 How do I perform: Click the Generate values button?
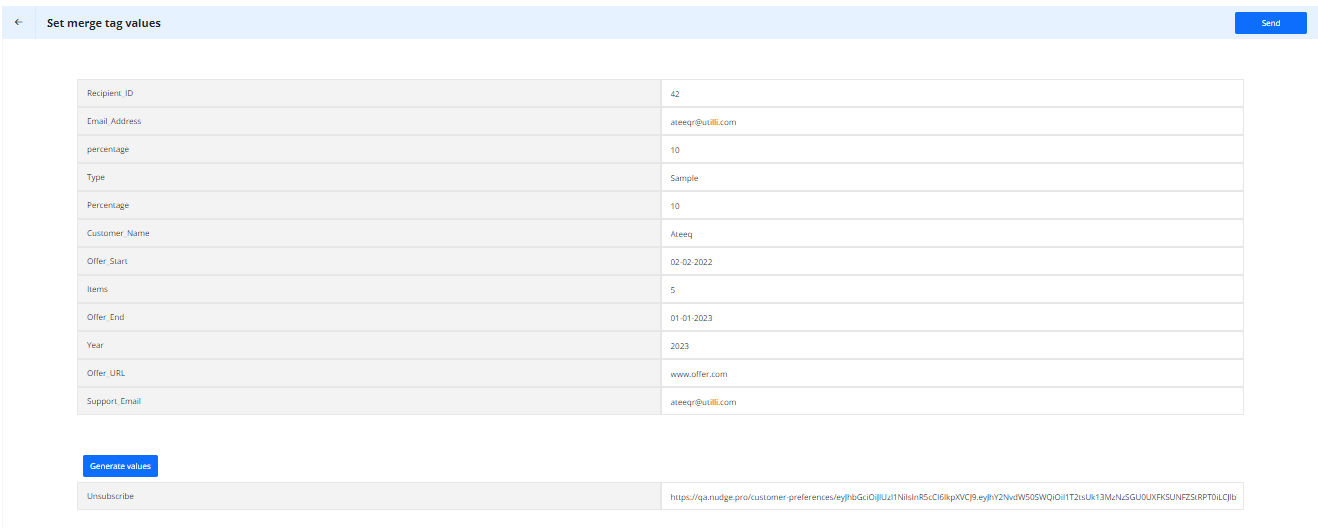[120, 466]
